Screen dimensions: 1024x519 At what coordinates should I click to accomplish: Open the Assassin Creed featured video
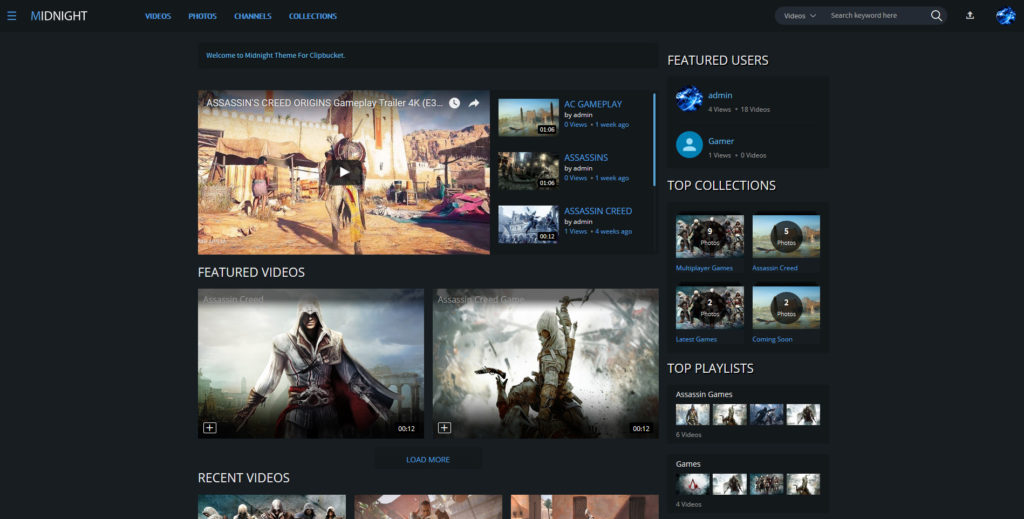coord(311,364)
